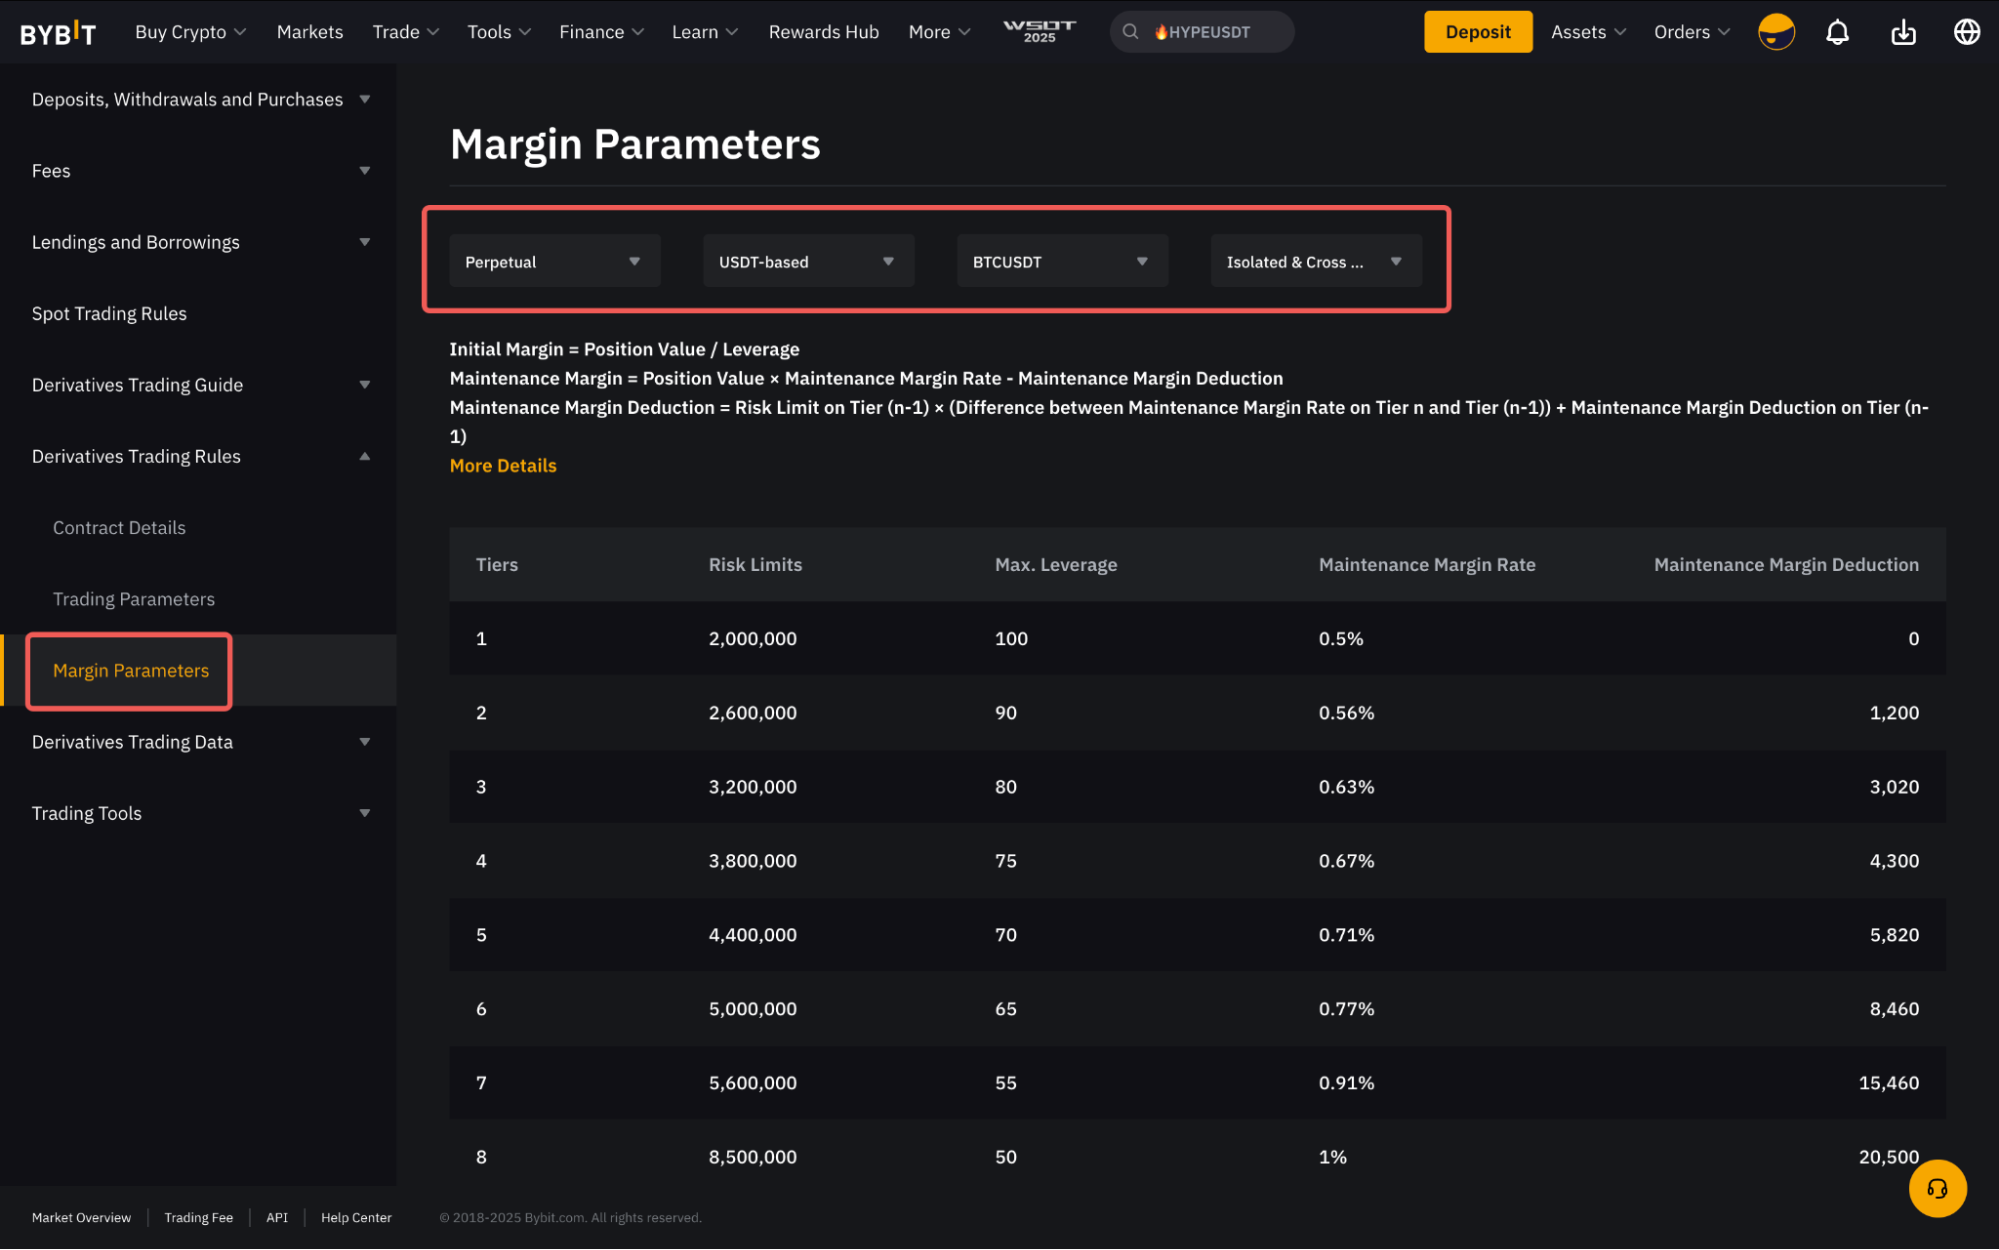Open the Rewards Hub page

(823, 32)
